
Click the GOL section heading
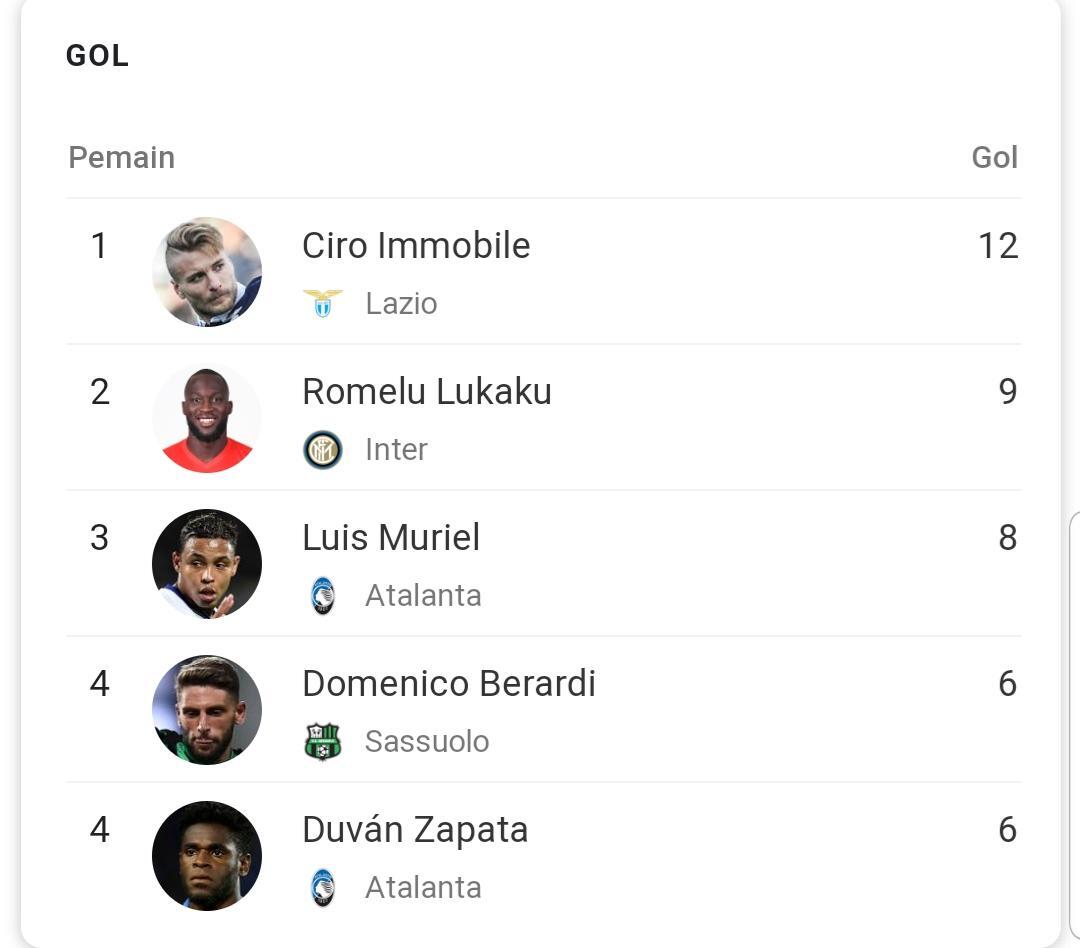(97, 56)
